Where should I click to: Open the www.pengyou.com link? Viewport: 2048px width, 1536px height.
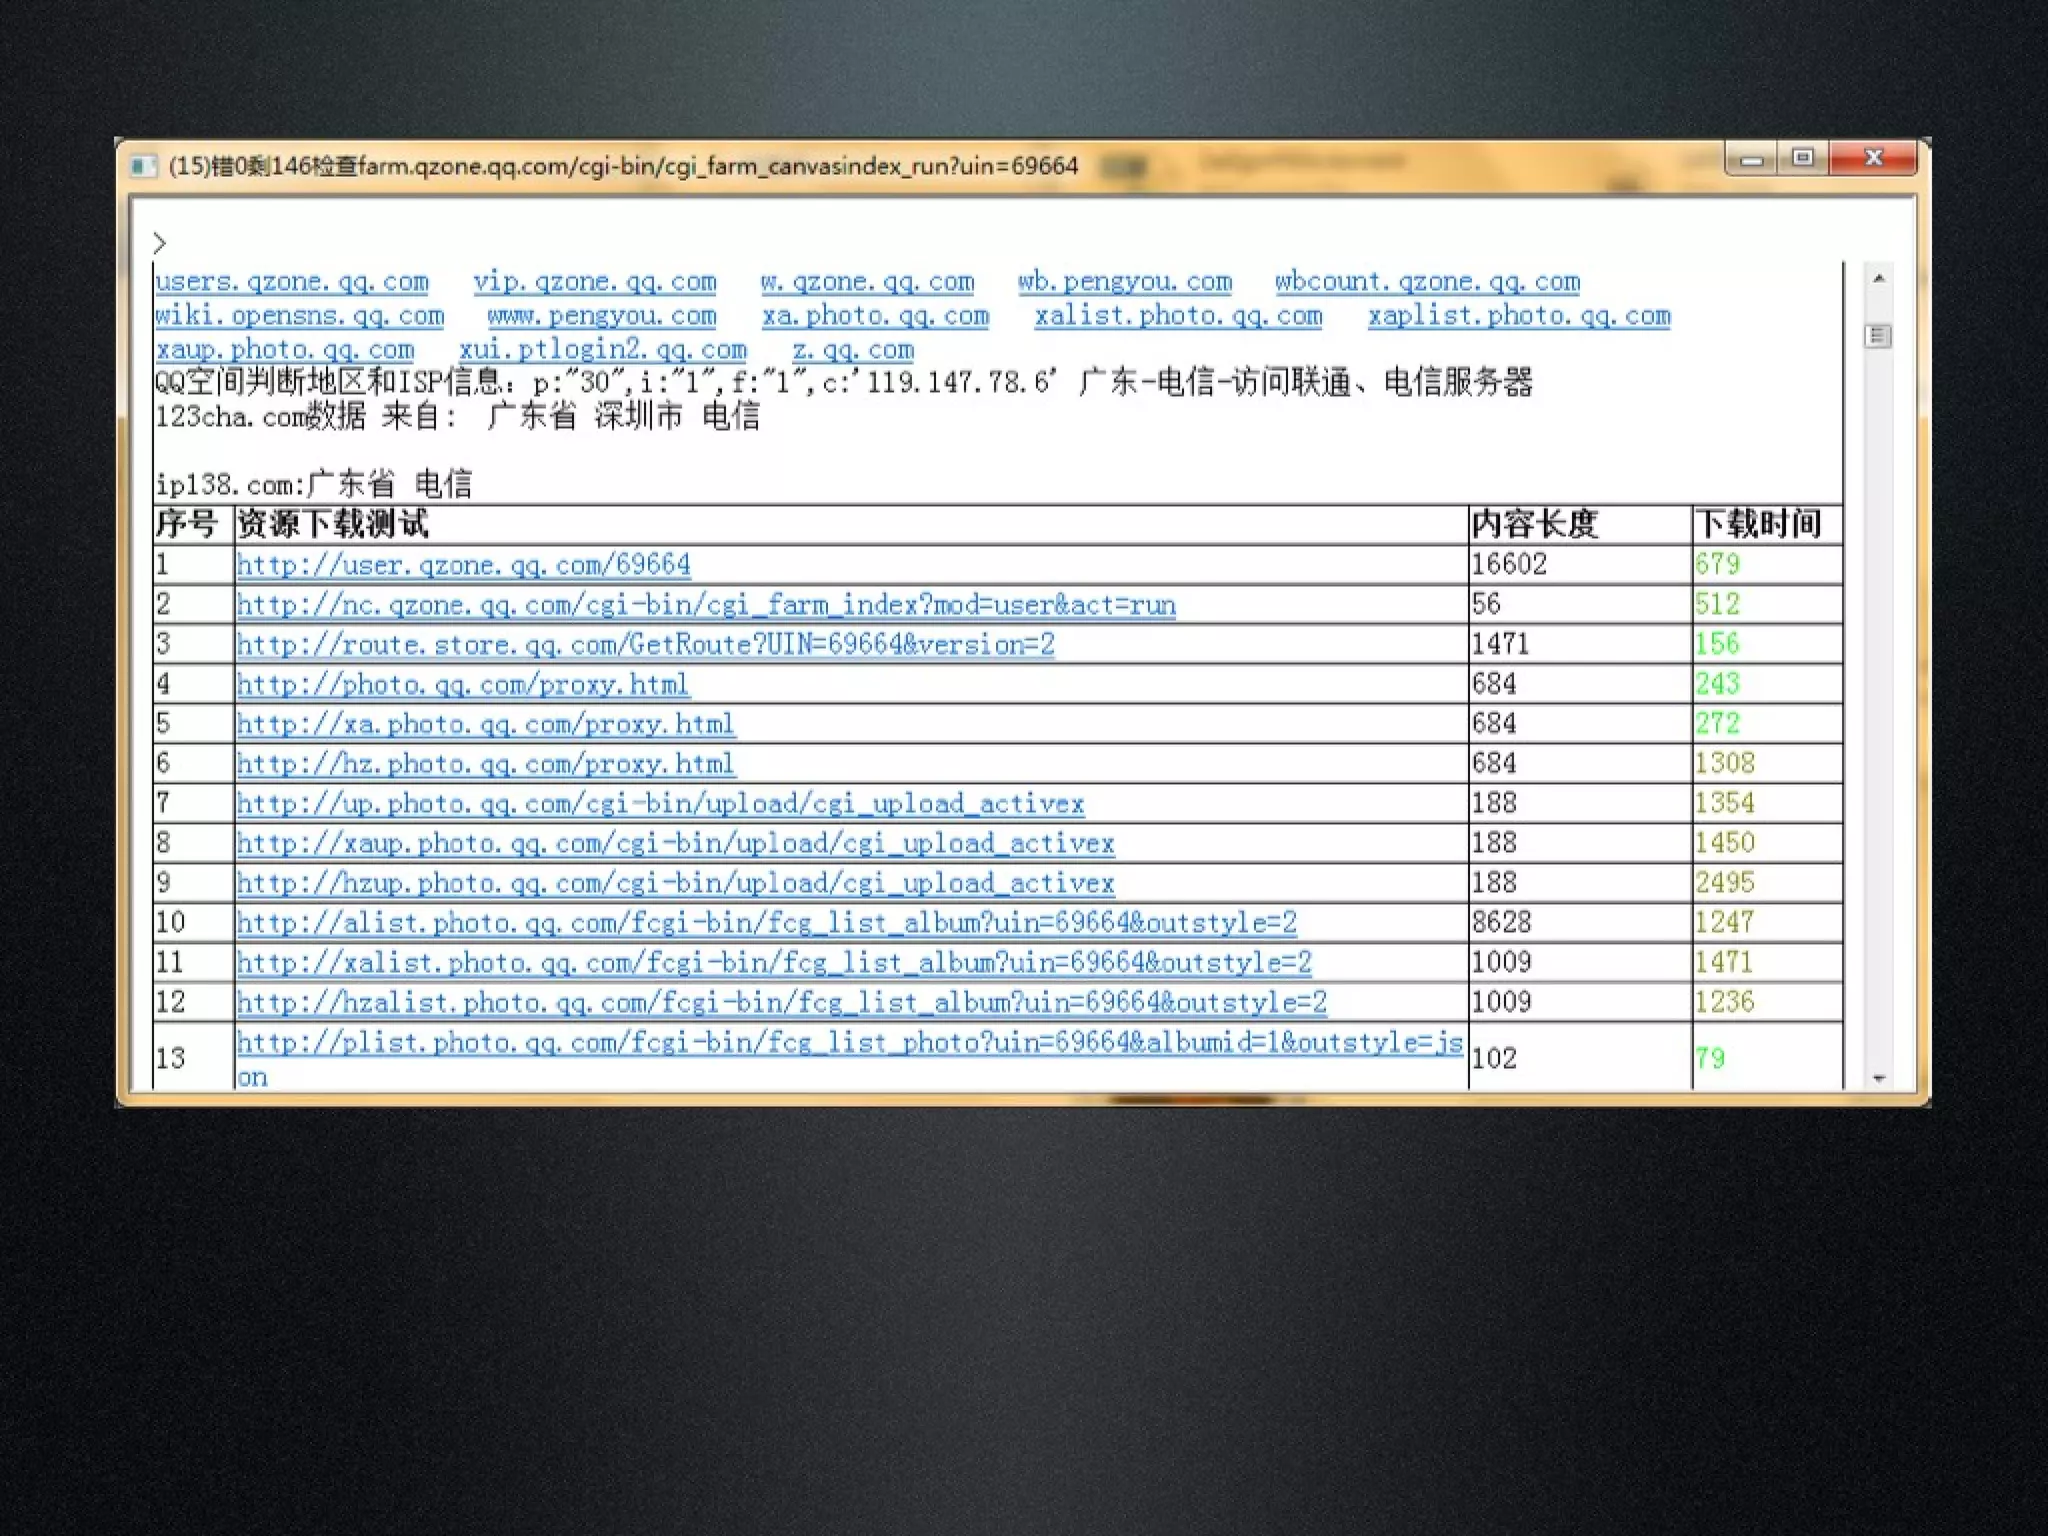click(x=602, y=317)
